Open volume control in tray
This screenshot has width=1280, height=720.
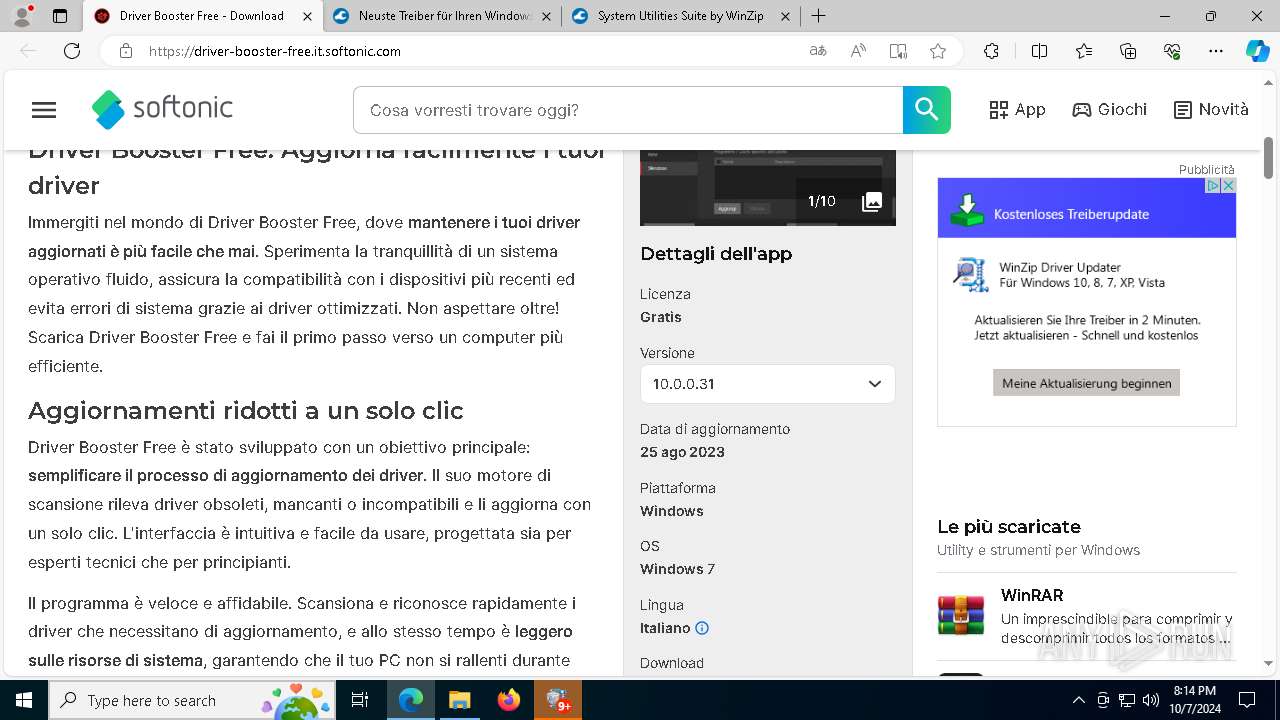pyautogui.click(x=1151, y=700)
